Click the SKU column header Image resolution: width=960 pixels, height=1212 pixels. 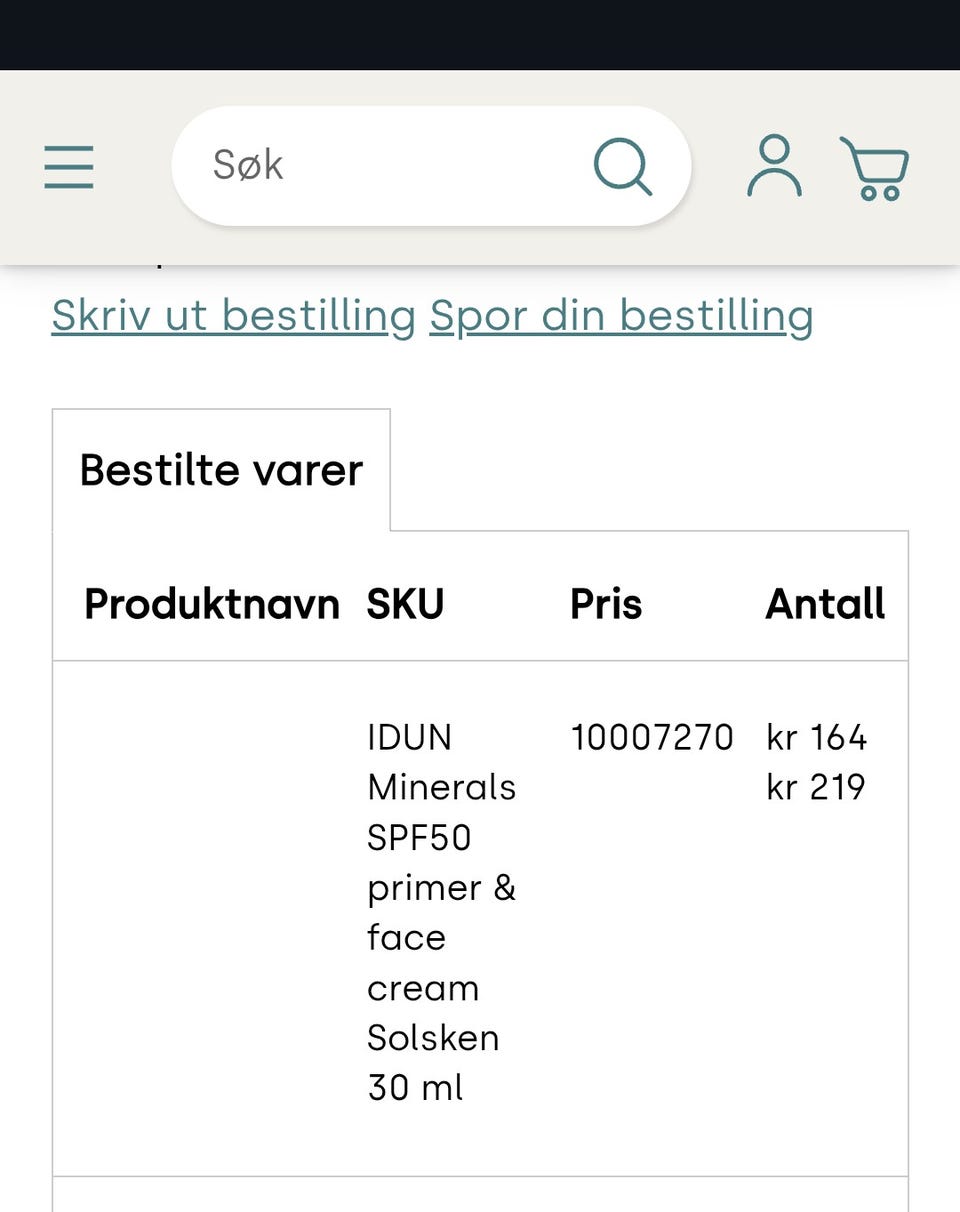(405, 604)
